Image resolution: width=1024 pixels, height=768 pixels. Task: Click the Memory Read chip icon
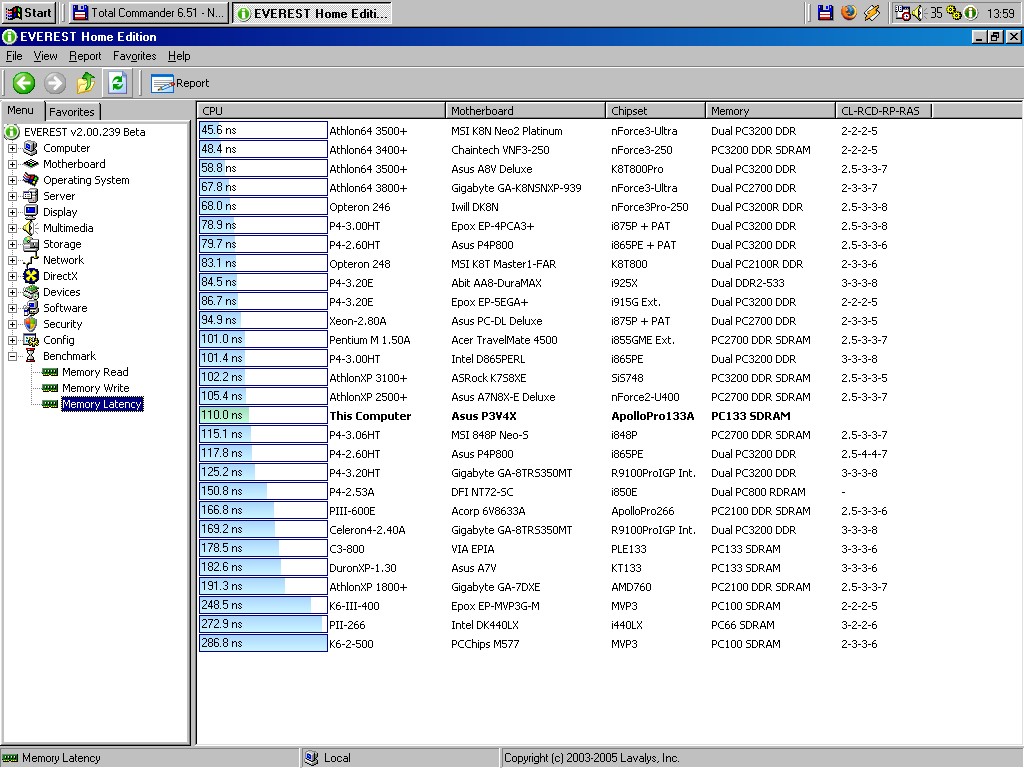(x=50, y=372)
